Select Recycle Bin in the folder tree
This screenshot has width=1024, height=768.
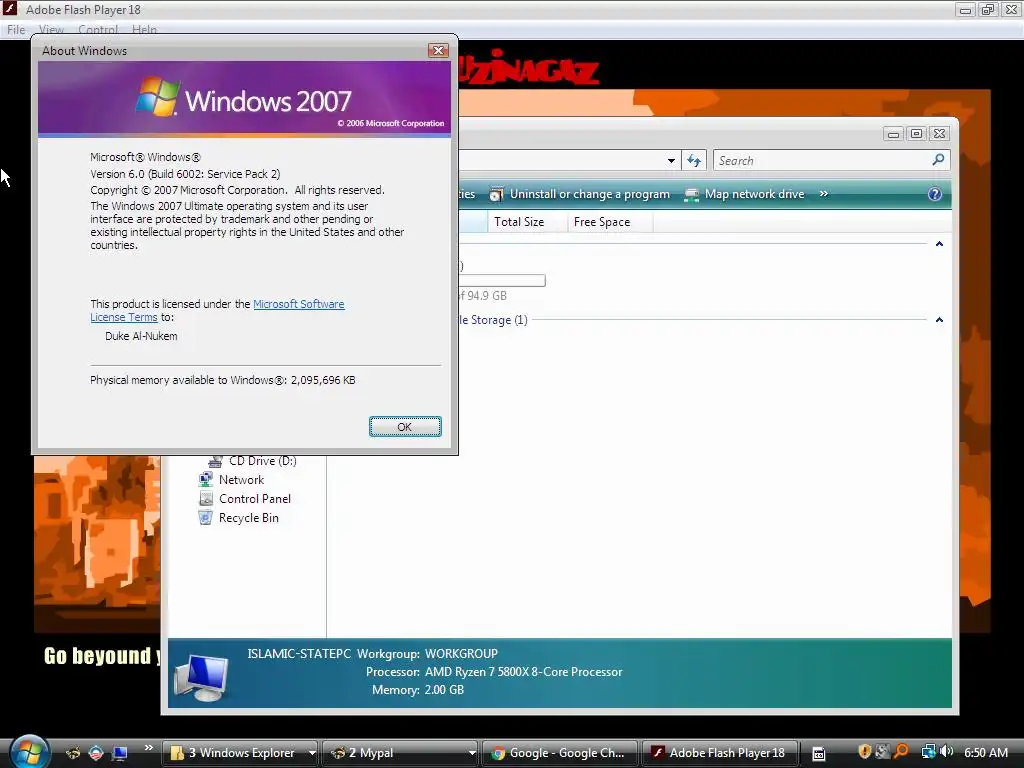249,518
